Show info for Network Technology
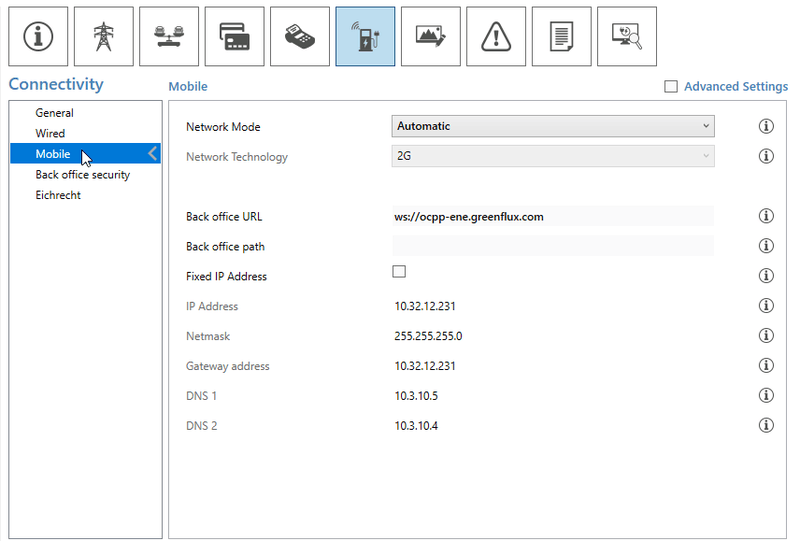800x541 pixels. (x=766, y=156)
